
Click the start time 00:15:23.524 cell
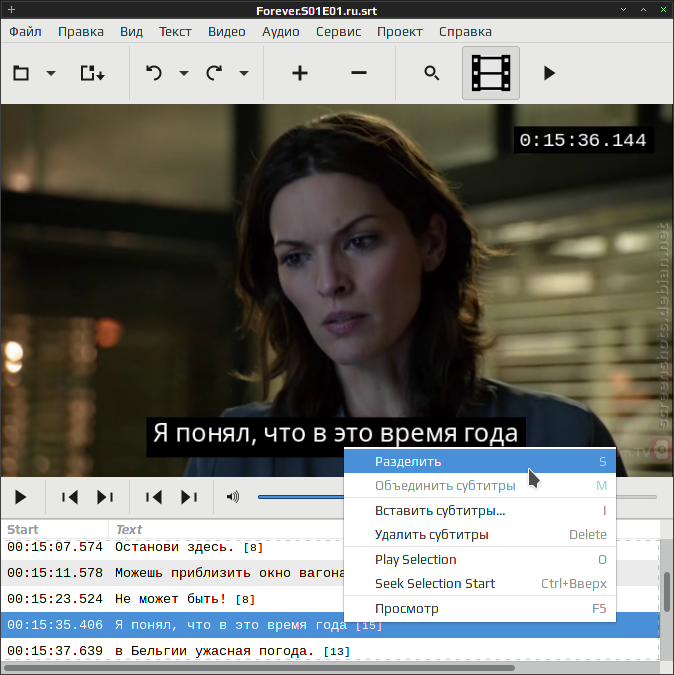click(55, 599)
